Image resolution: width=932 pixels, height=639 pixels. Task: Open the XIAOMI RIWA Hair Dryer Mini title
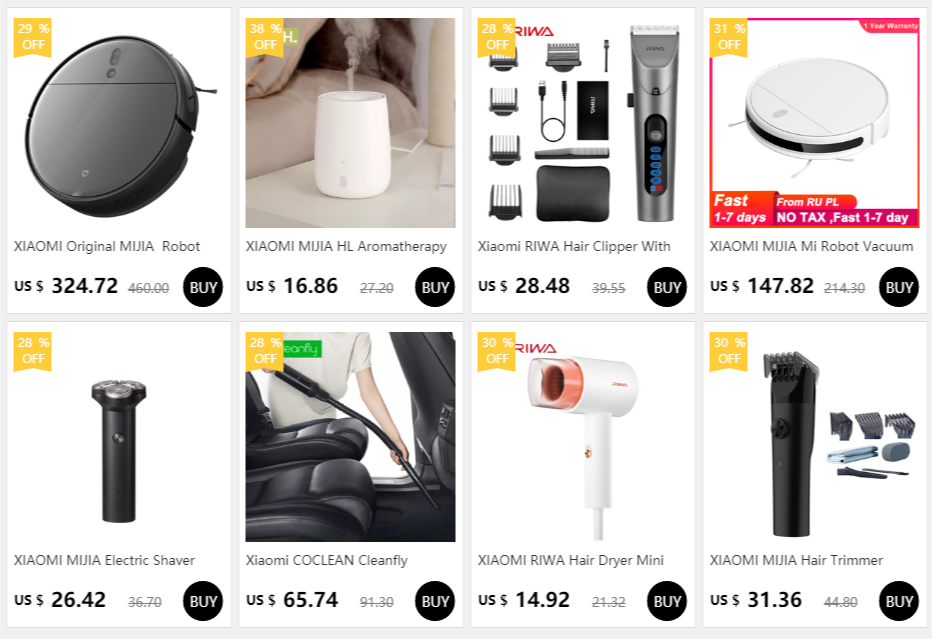(571, 560)
